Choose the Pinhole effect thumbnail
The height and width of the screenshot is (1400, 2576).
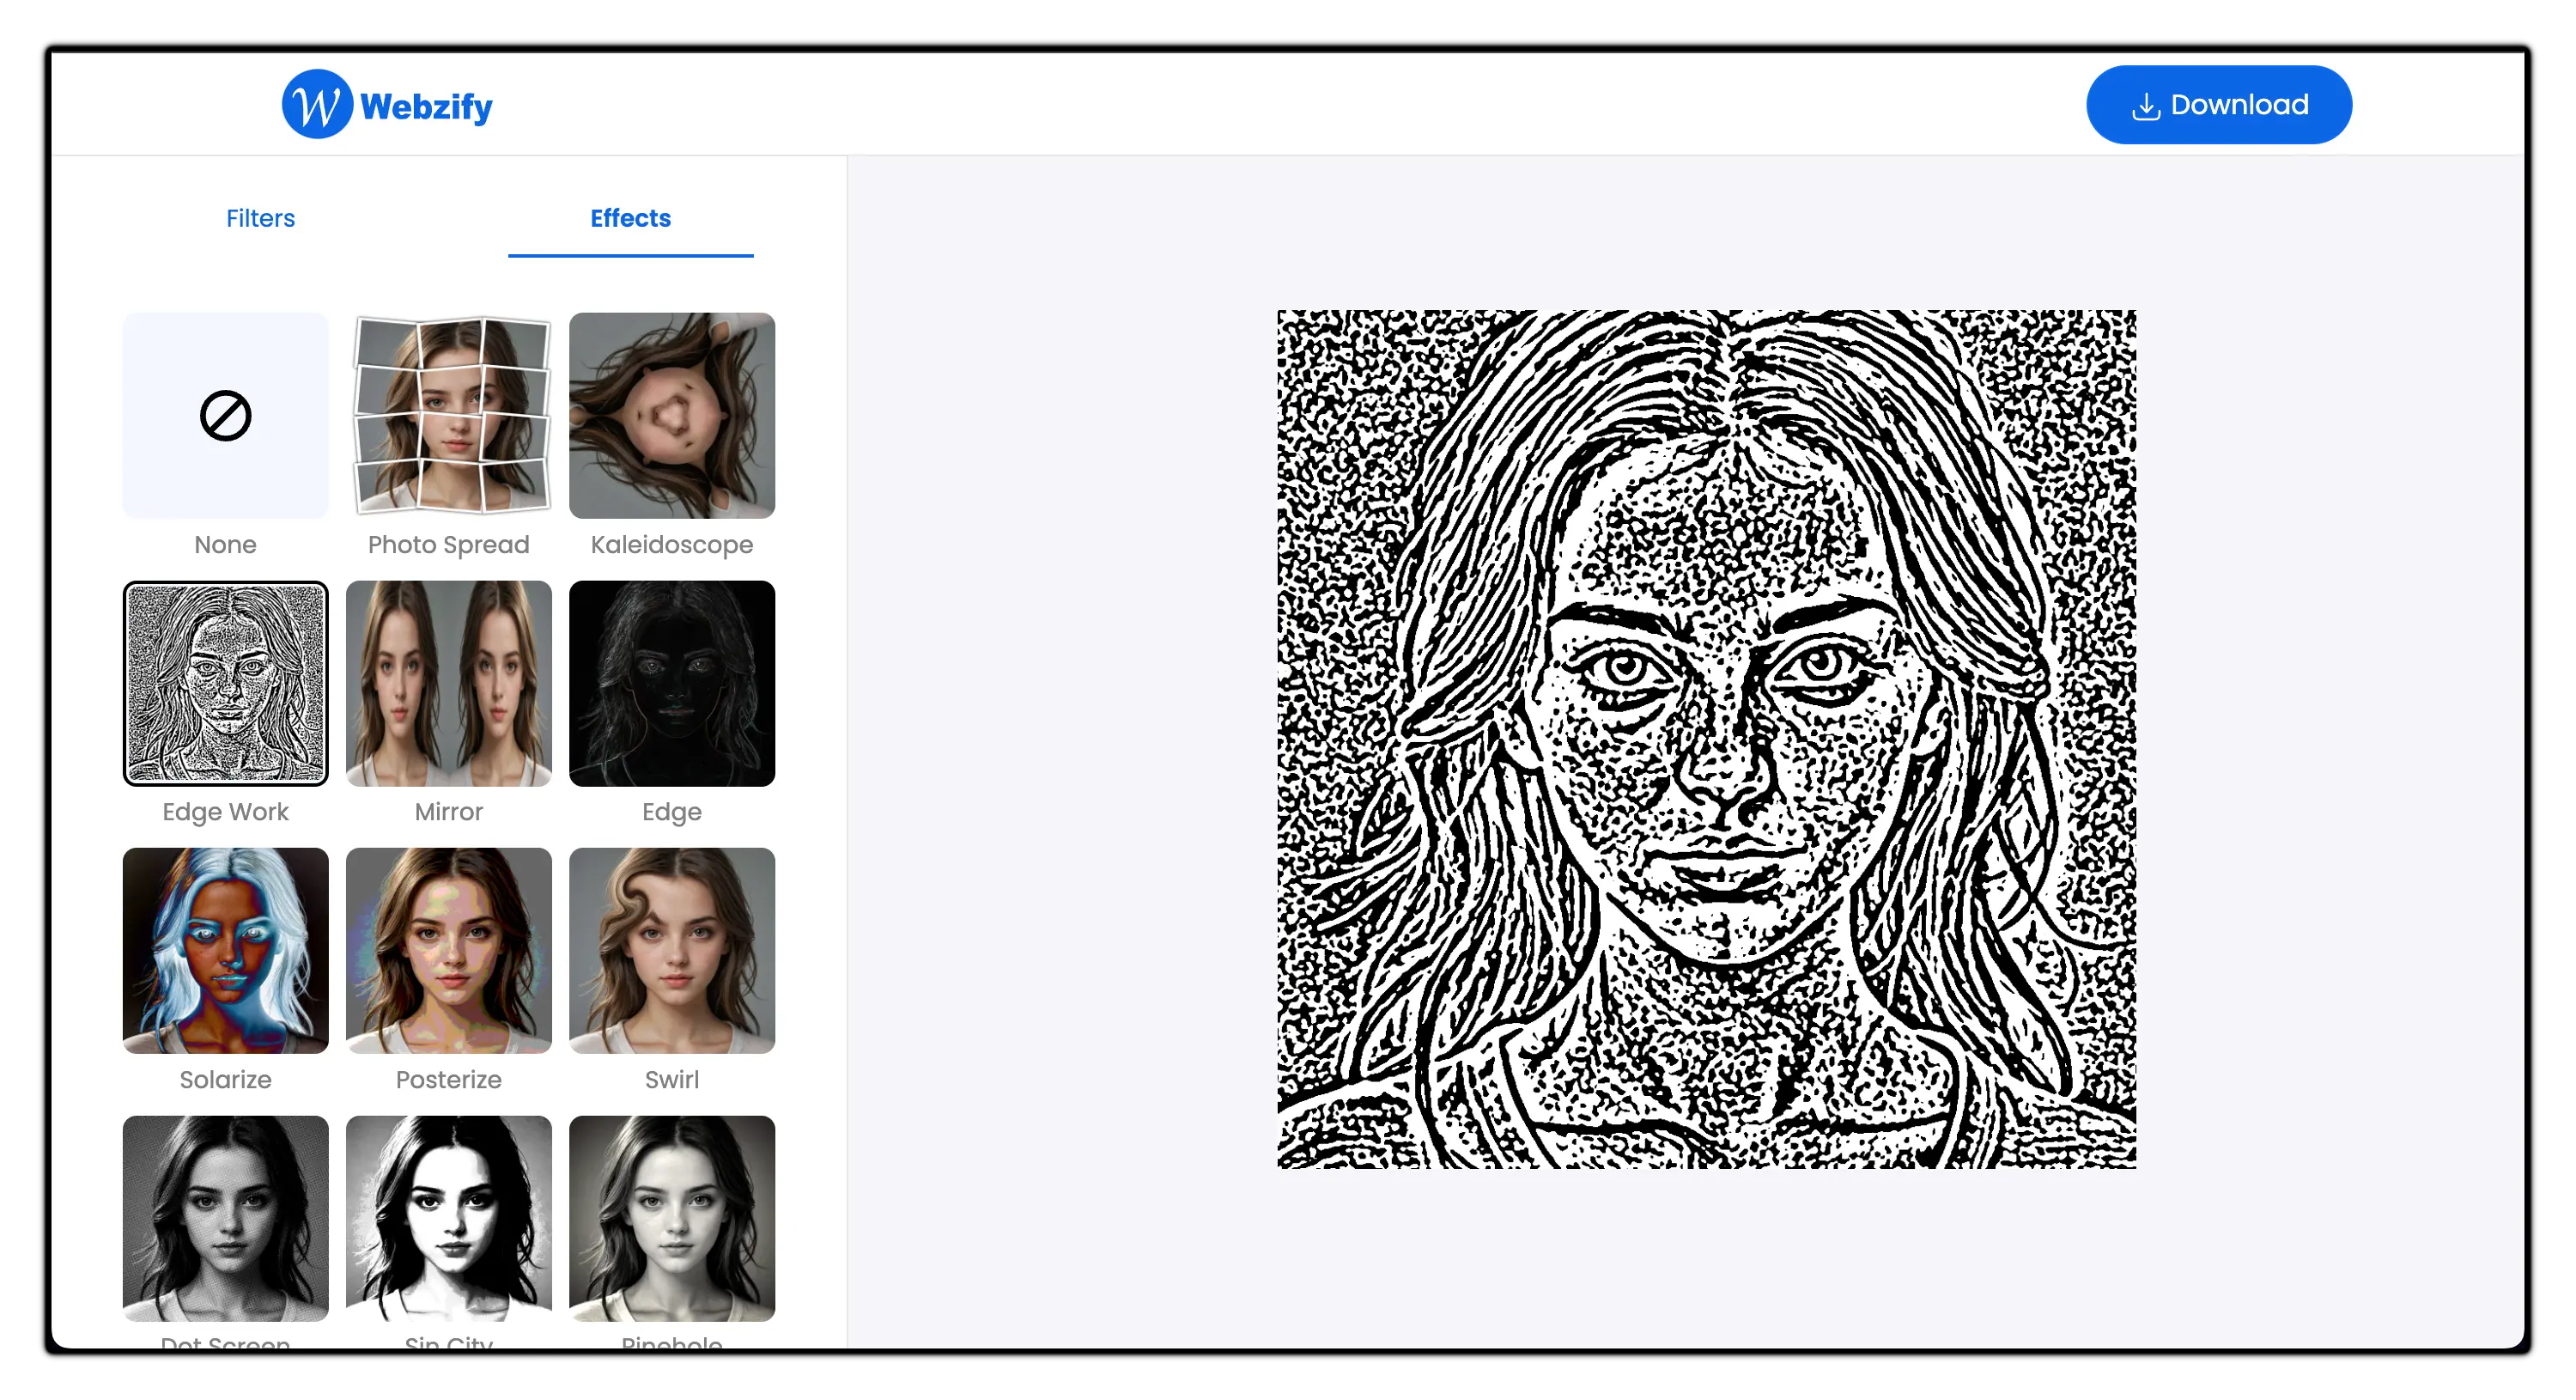(671, 1218)
